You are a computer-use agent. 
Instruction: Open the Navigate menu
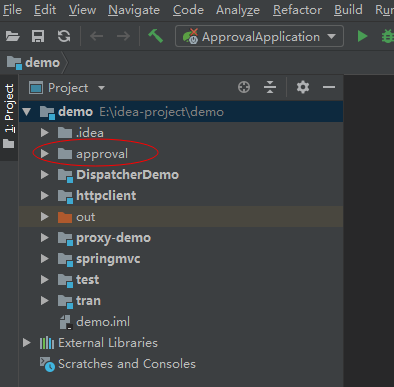coord(134,10)
